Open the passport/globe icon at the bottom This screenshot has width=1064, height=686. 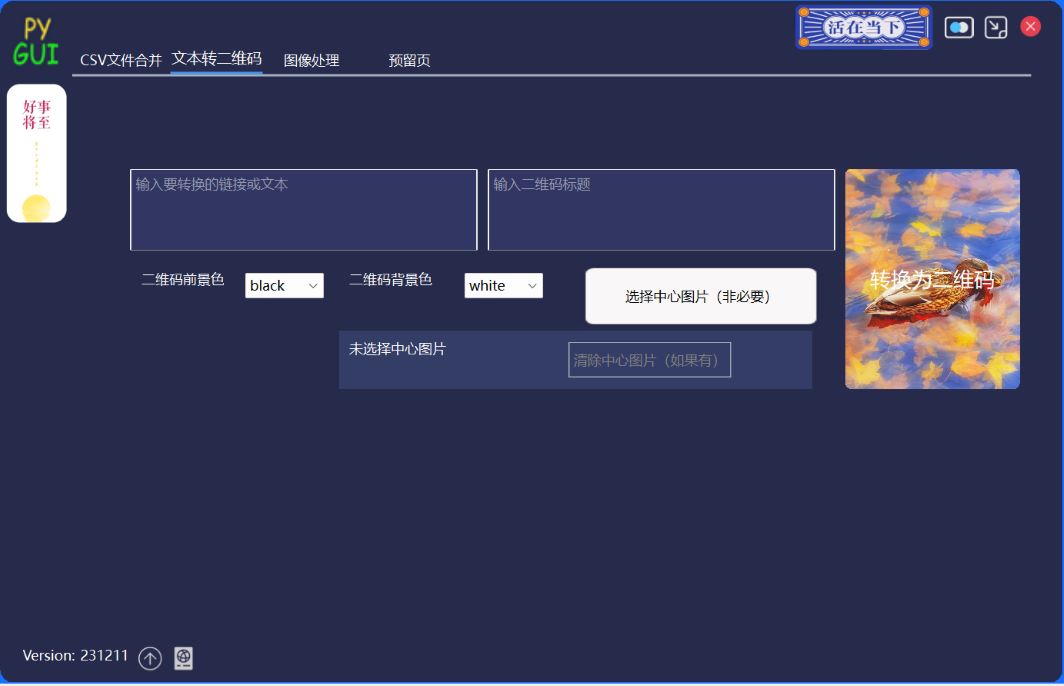[183, 658]
